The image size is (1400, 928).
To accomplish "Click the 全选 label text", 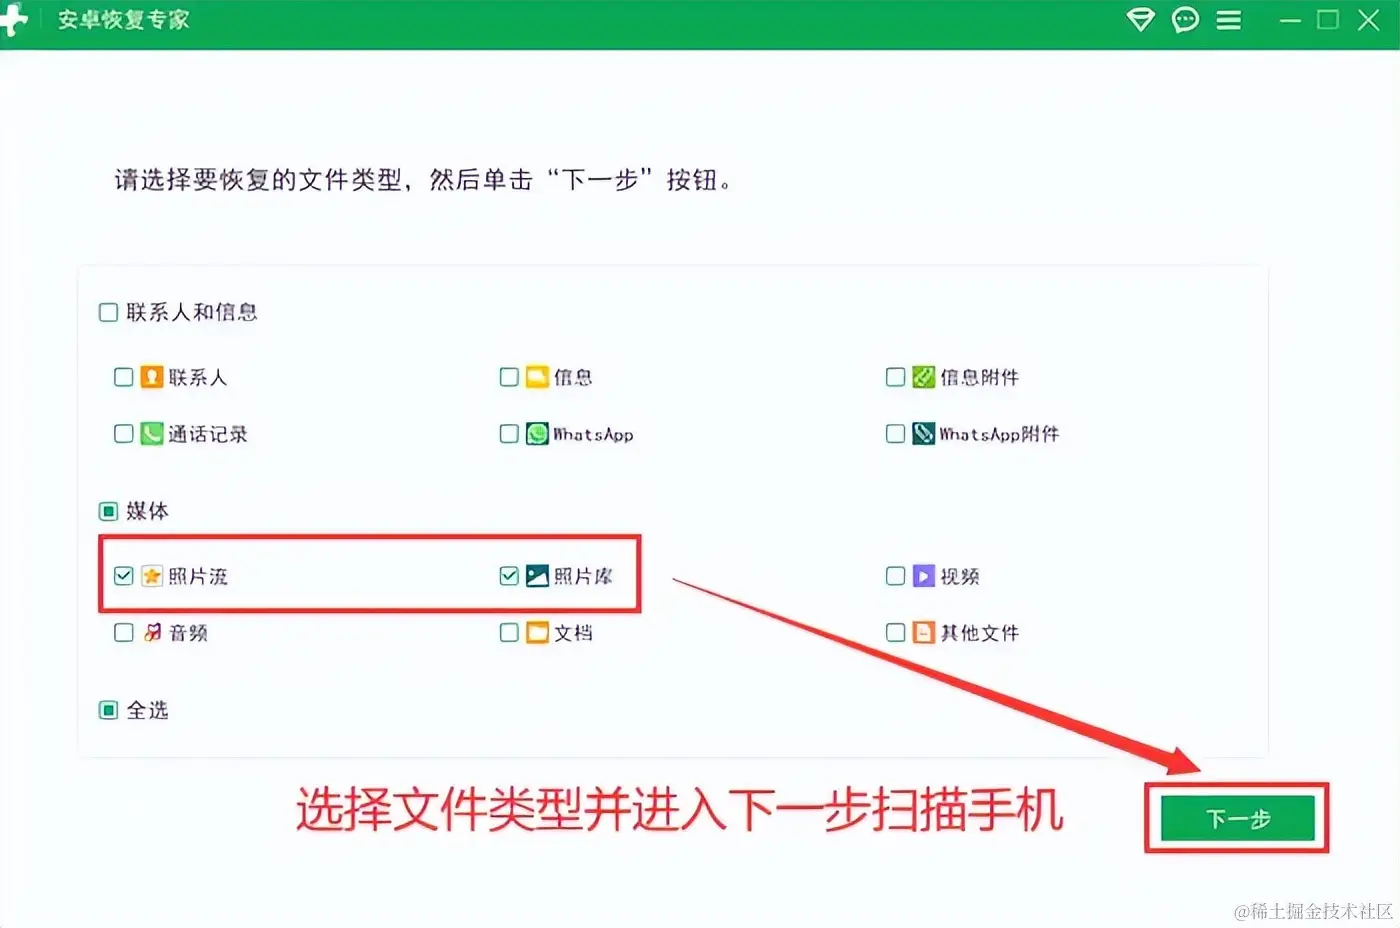I will pos(147,710).
